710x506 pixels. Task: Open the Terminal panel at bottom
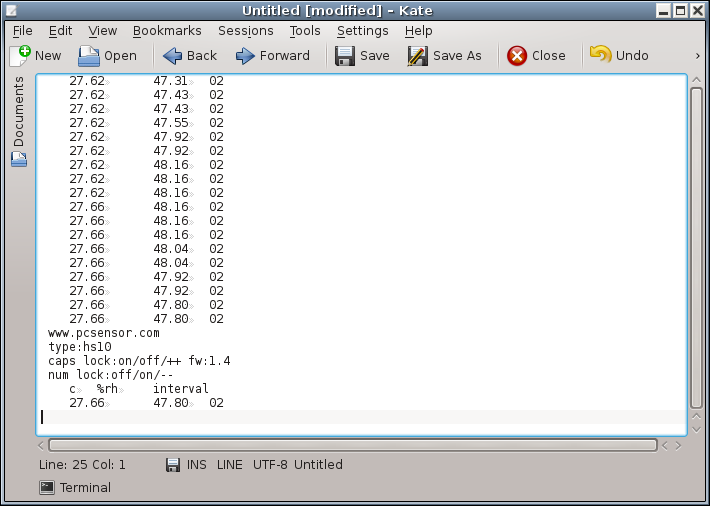[x=75, y=487]
